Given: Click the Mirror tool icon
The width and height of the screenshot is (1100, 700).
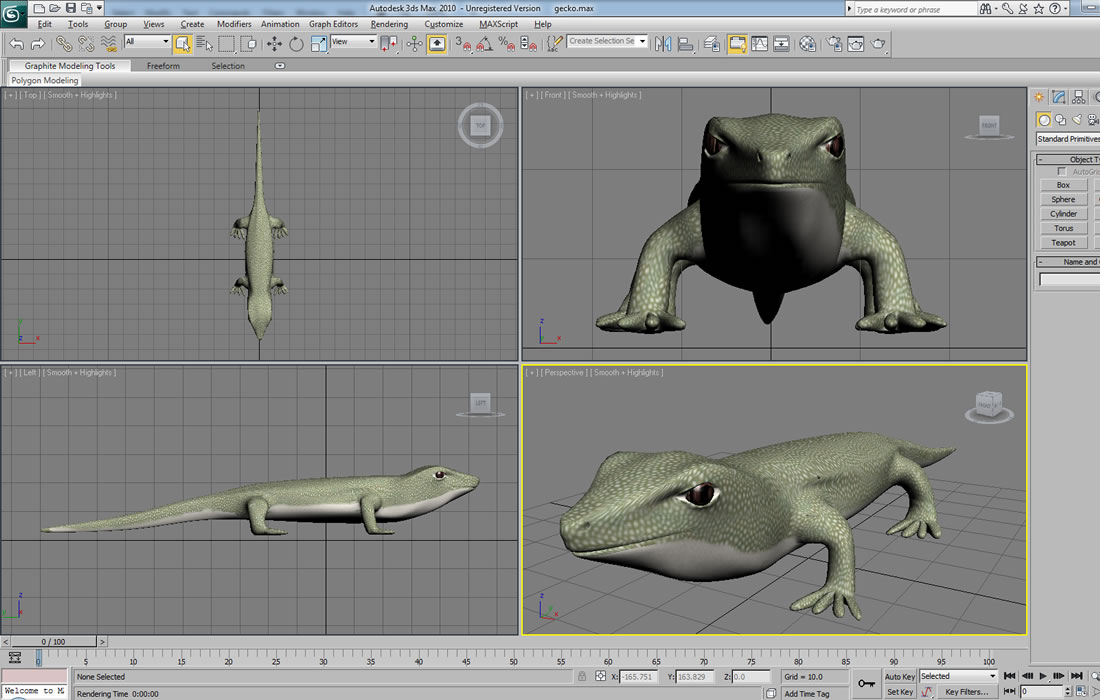Looking at the screenshot, I should tap(663, 44).
